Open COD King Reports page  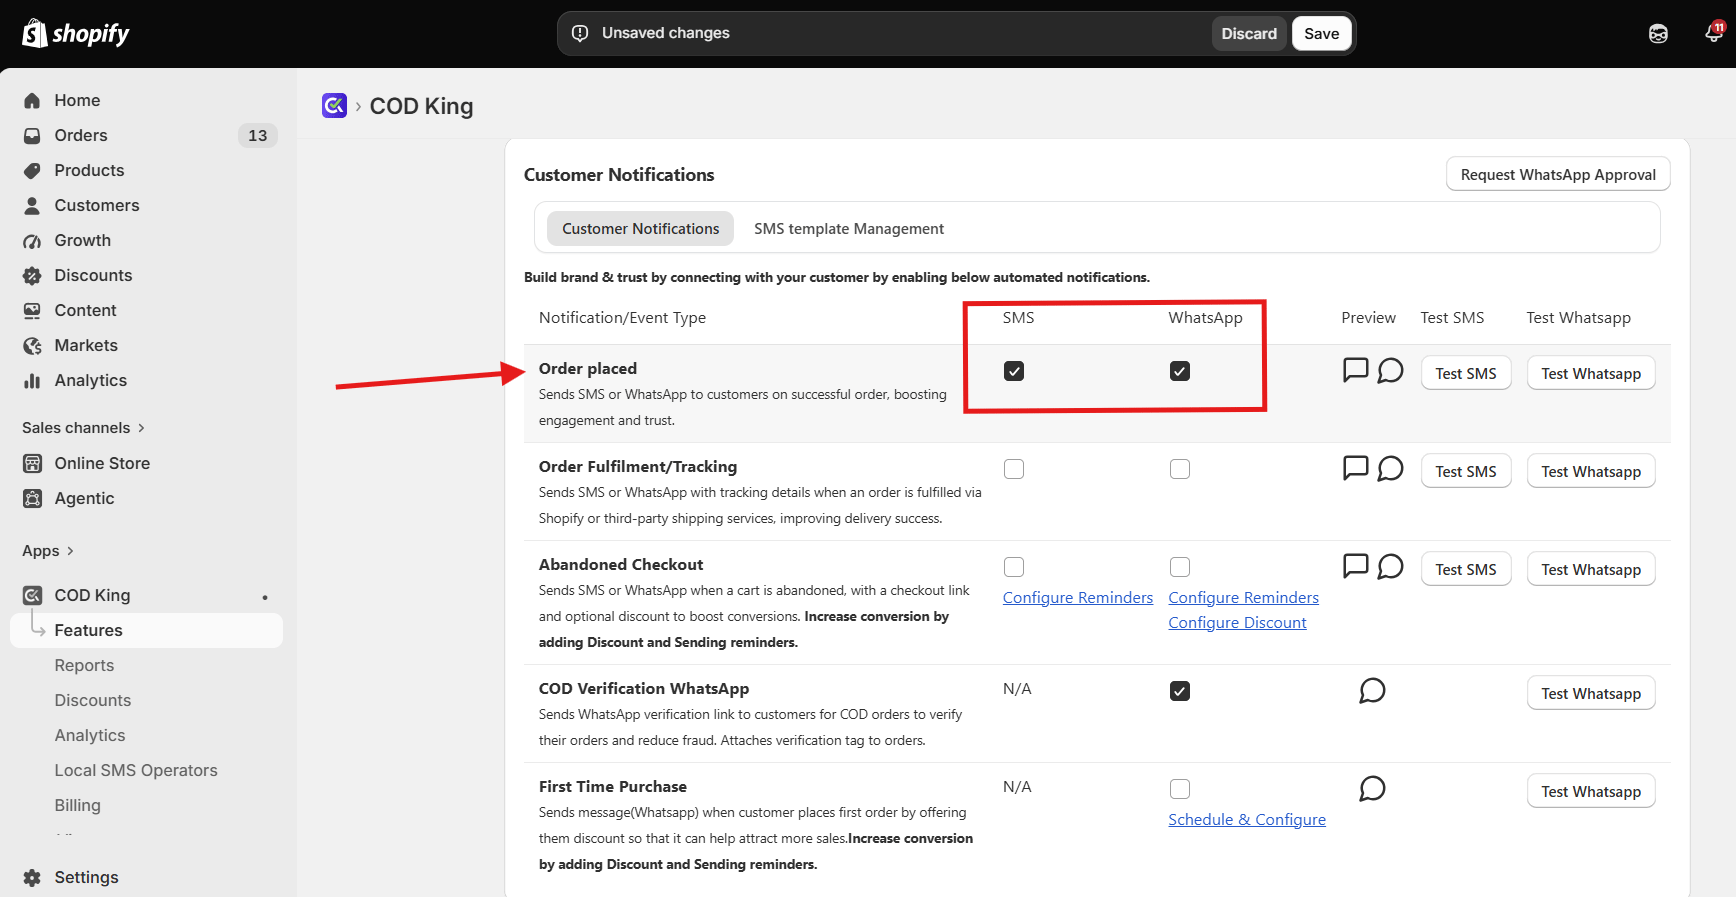point(84,665)
